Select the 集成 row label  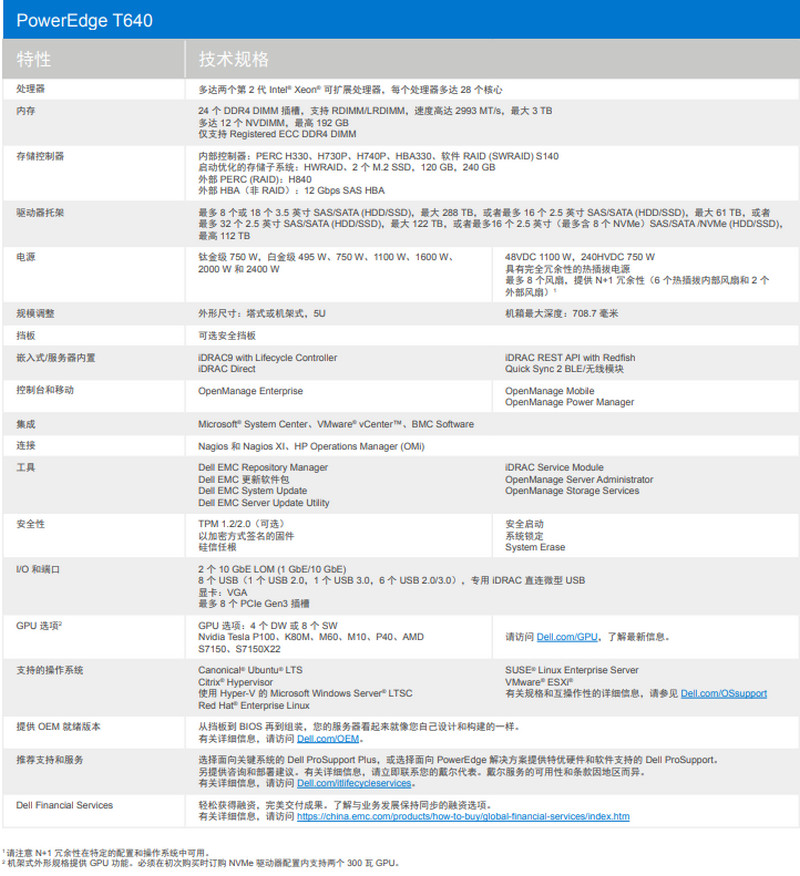[26, 424]
